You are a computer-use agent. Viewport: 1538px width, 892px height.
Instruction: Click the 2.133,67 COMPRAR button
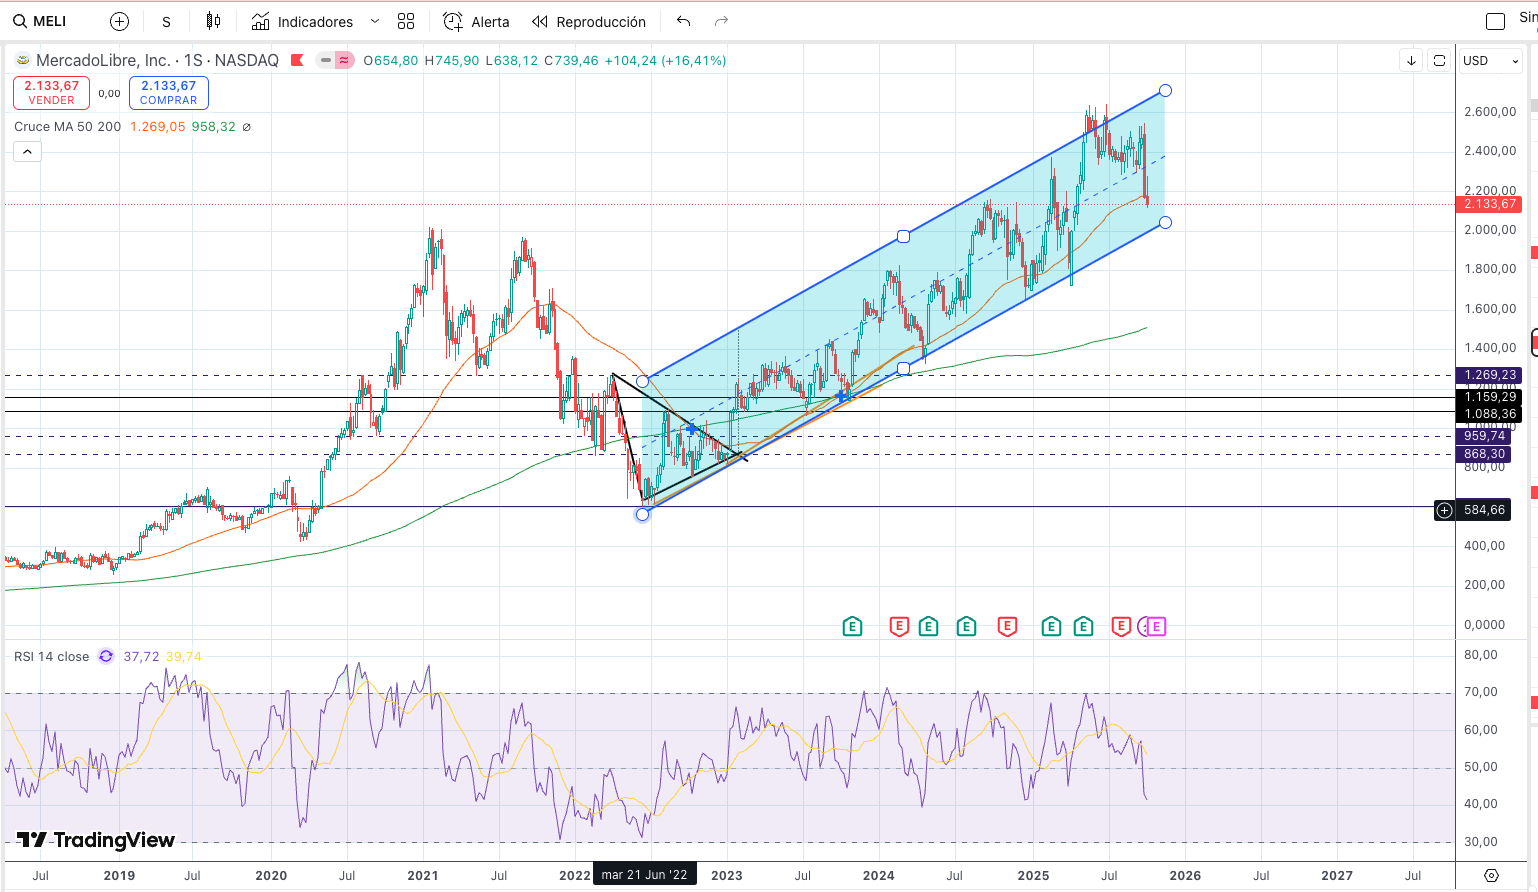point(168,93)
